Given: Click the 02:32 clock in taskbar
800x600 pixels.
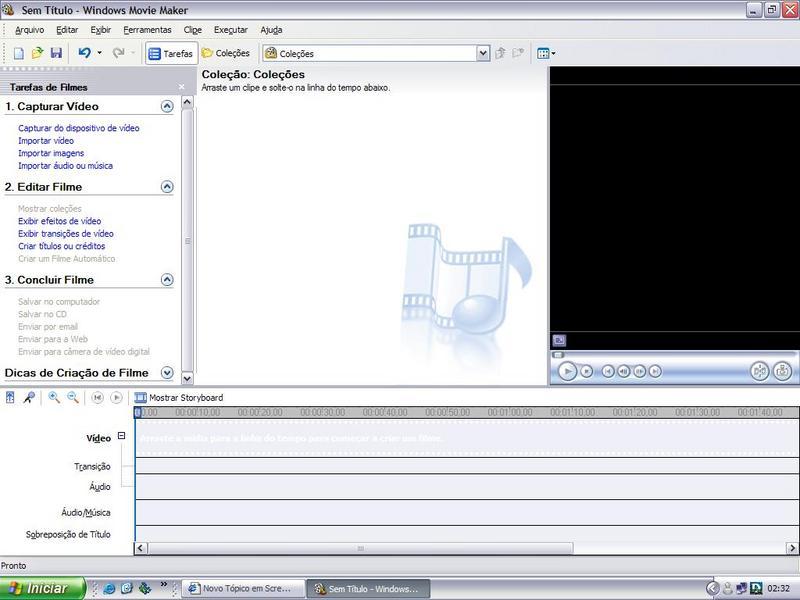Looking at the screenshot, I should [x=779, y=589].
